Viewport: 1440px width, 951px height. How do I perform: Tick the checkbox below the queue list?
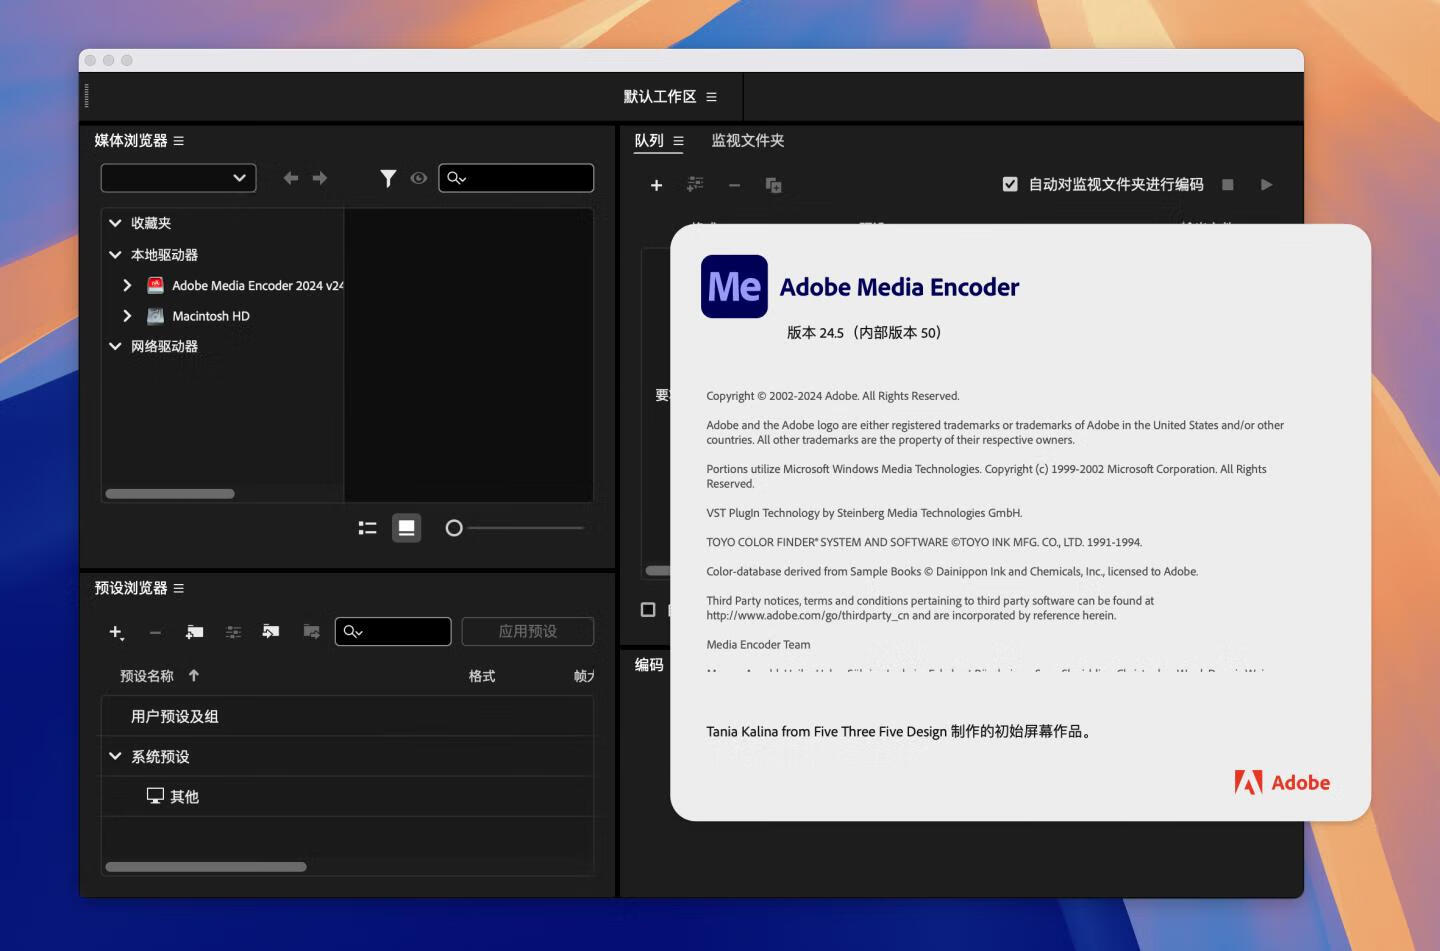click(648, 610)
